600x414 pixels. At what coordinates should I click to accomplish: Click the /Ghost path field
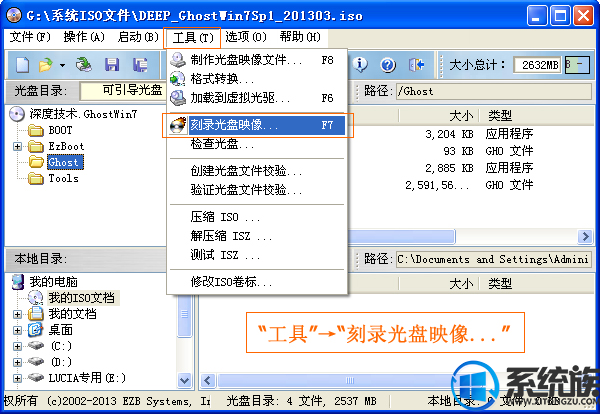coord(494,92)
